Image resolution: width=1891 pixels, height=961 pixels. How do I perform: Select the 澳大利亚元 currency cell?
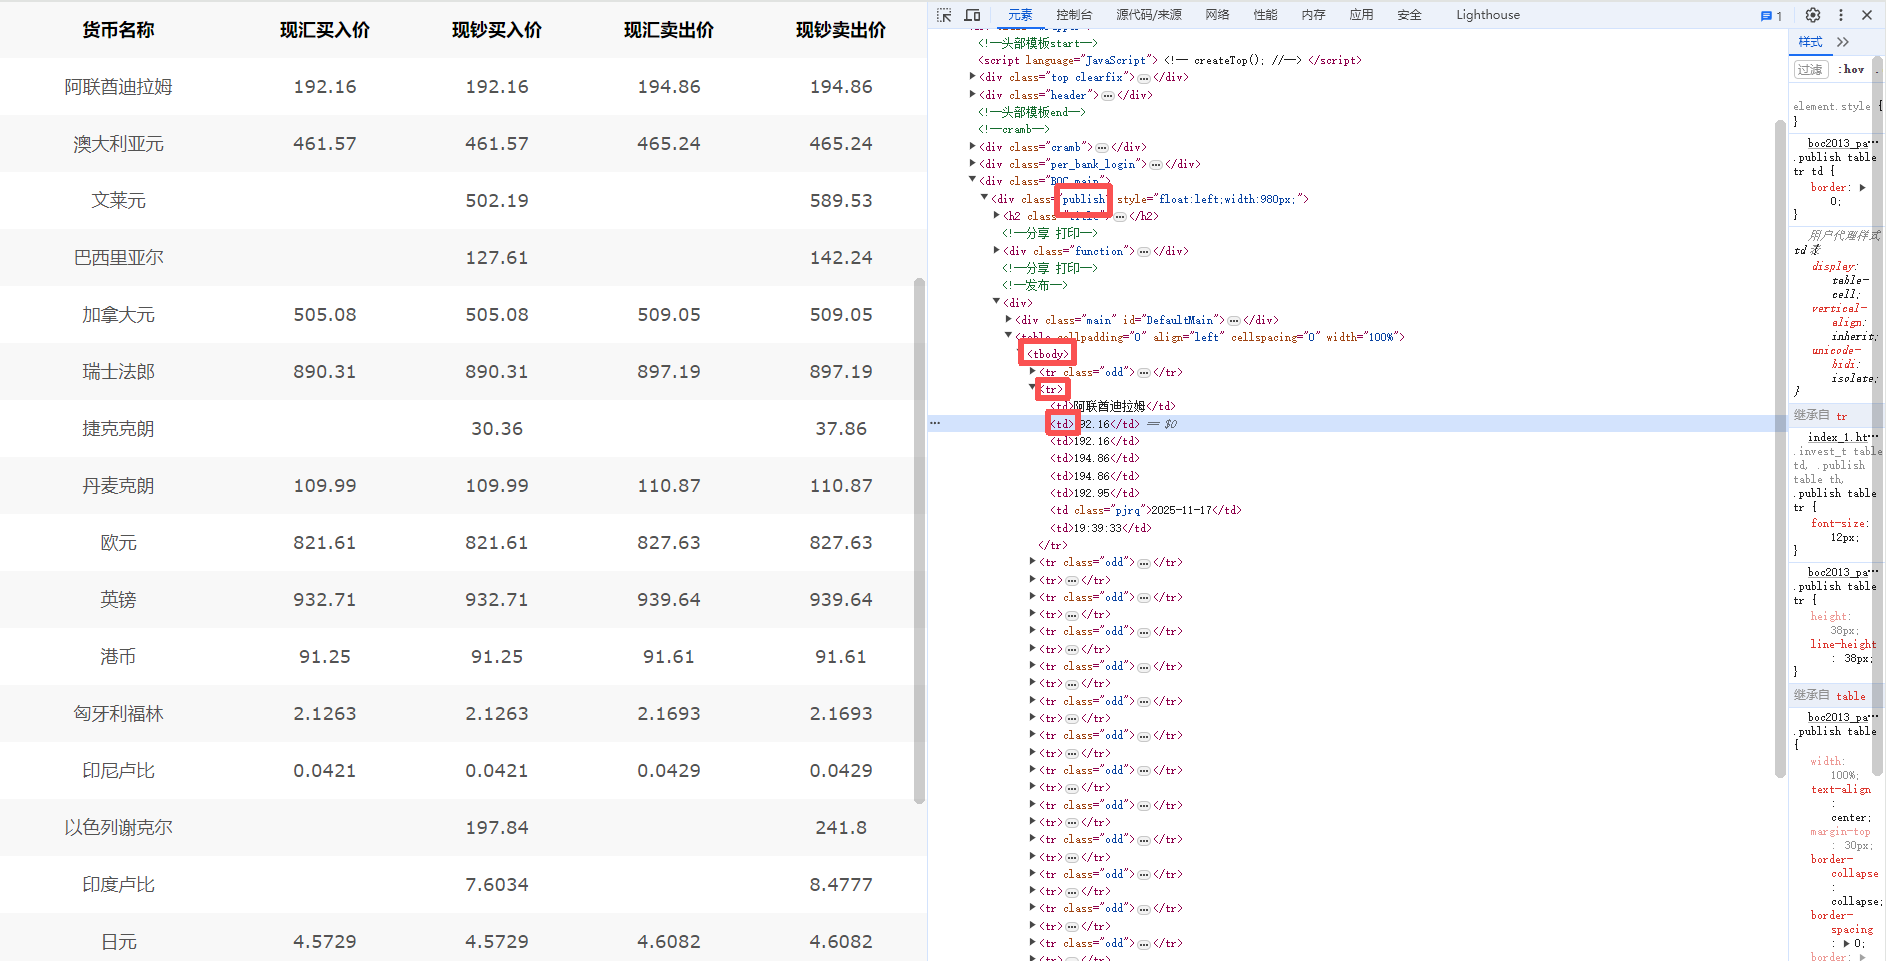(119, 144)
